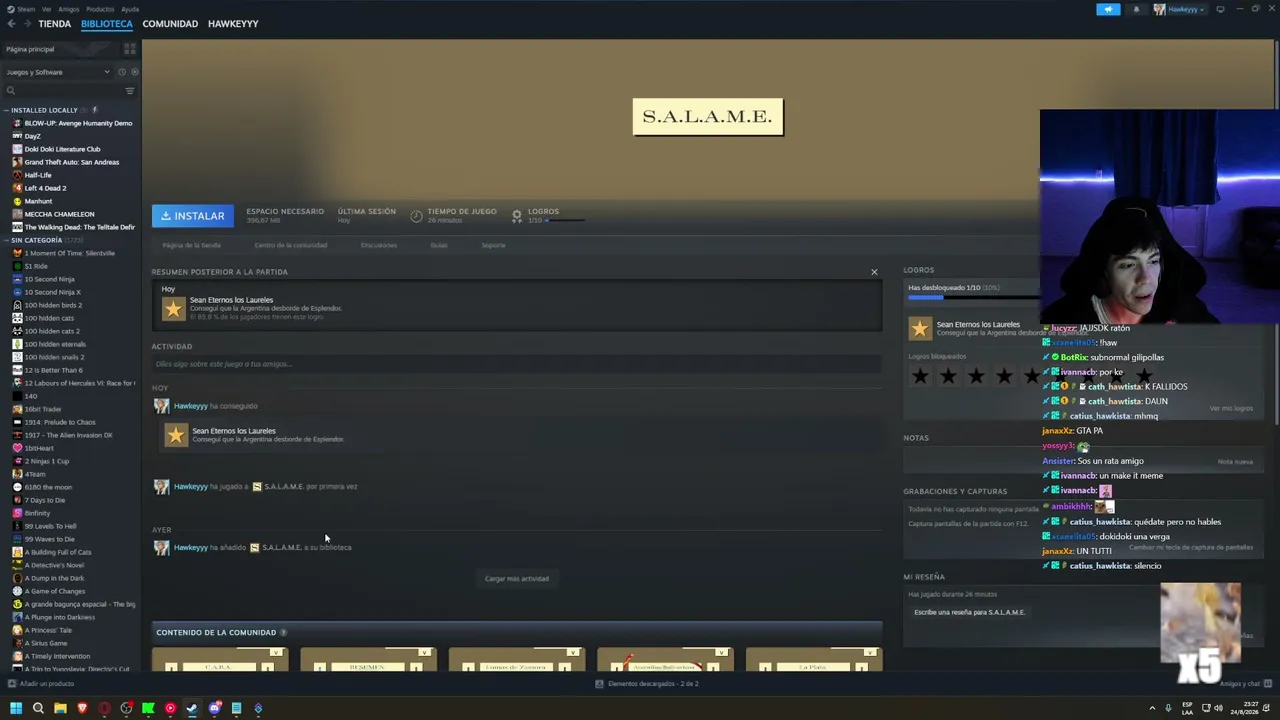Screen dimensions: 1280x720
Task: Click the clock icon beside Tiempo de juego
Action: [x=416, y=215]
